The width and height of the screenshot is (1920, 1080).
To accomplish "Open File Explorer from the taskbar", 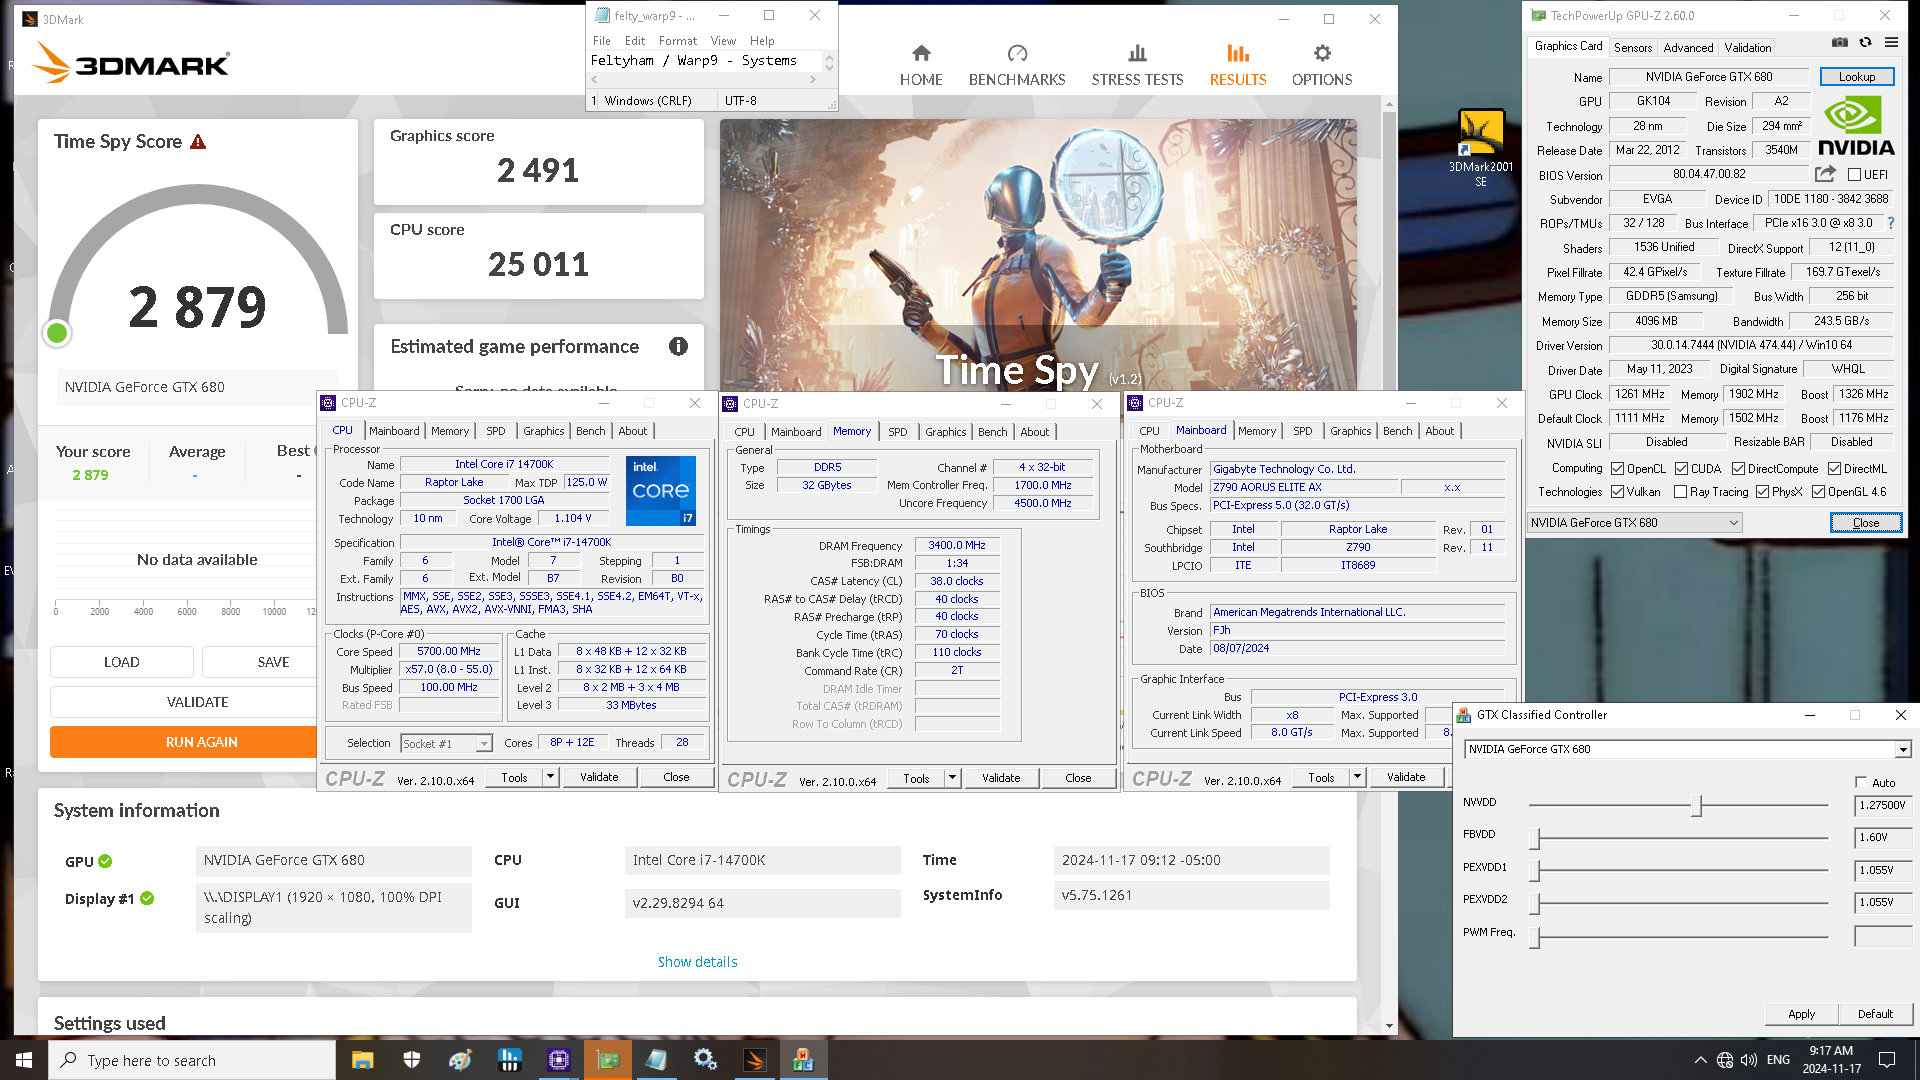I will tap(362, 1060).
